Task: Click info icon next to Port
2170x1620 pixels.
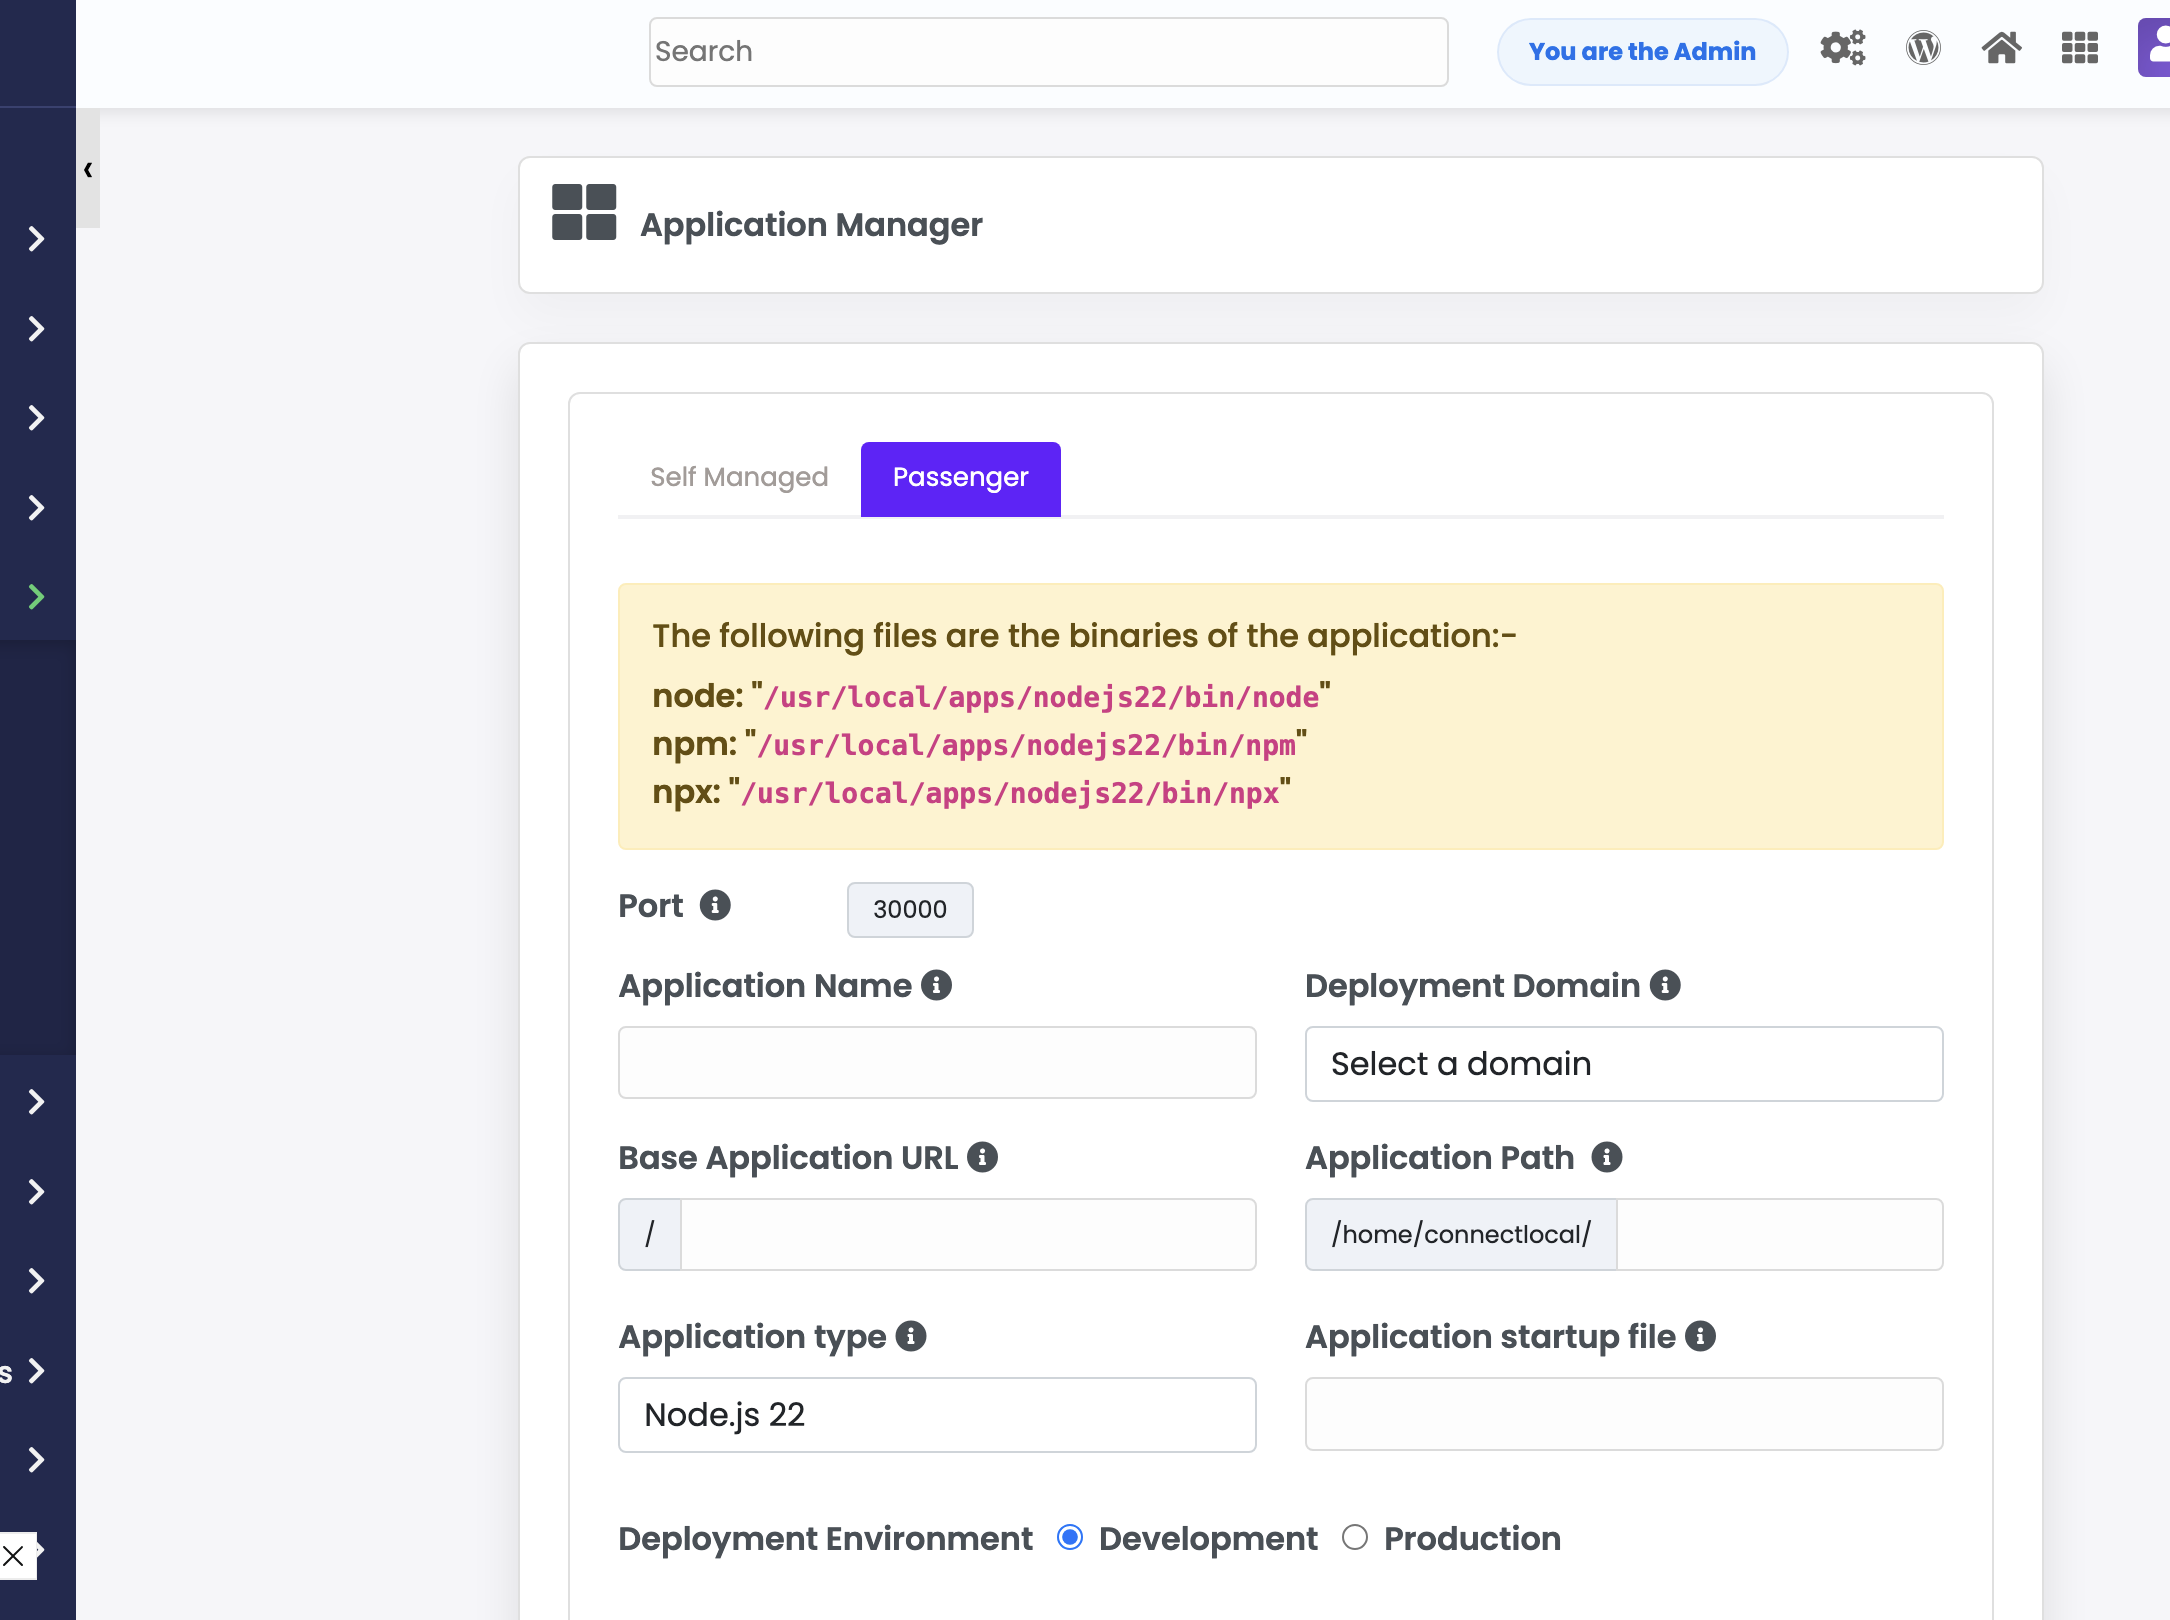Action: 715,905
